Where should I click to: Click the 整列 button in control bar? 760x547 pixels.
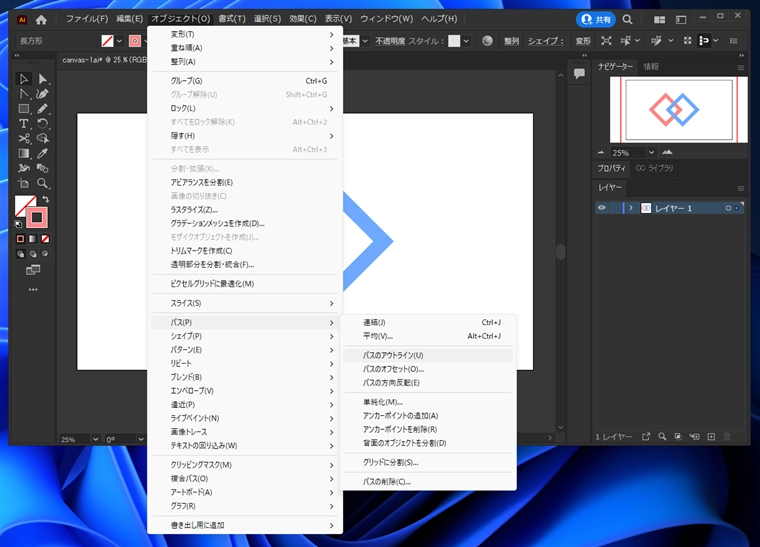click(x=511, y=41)
